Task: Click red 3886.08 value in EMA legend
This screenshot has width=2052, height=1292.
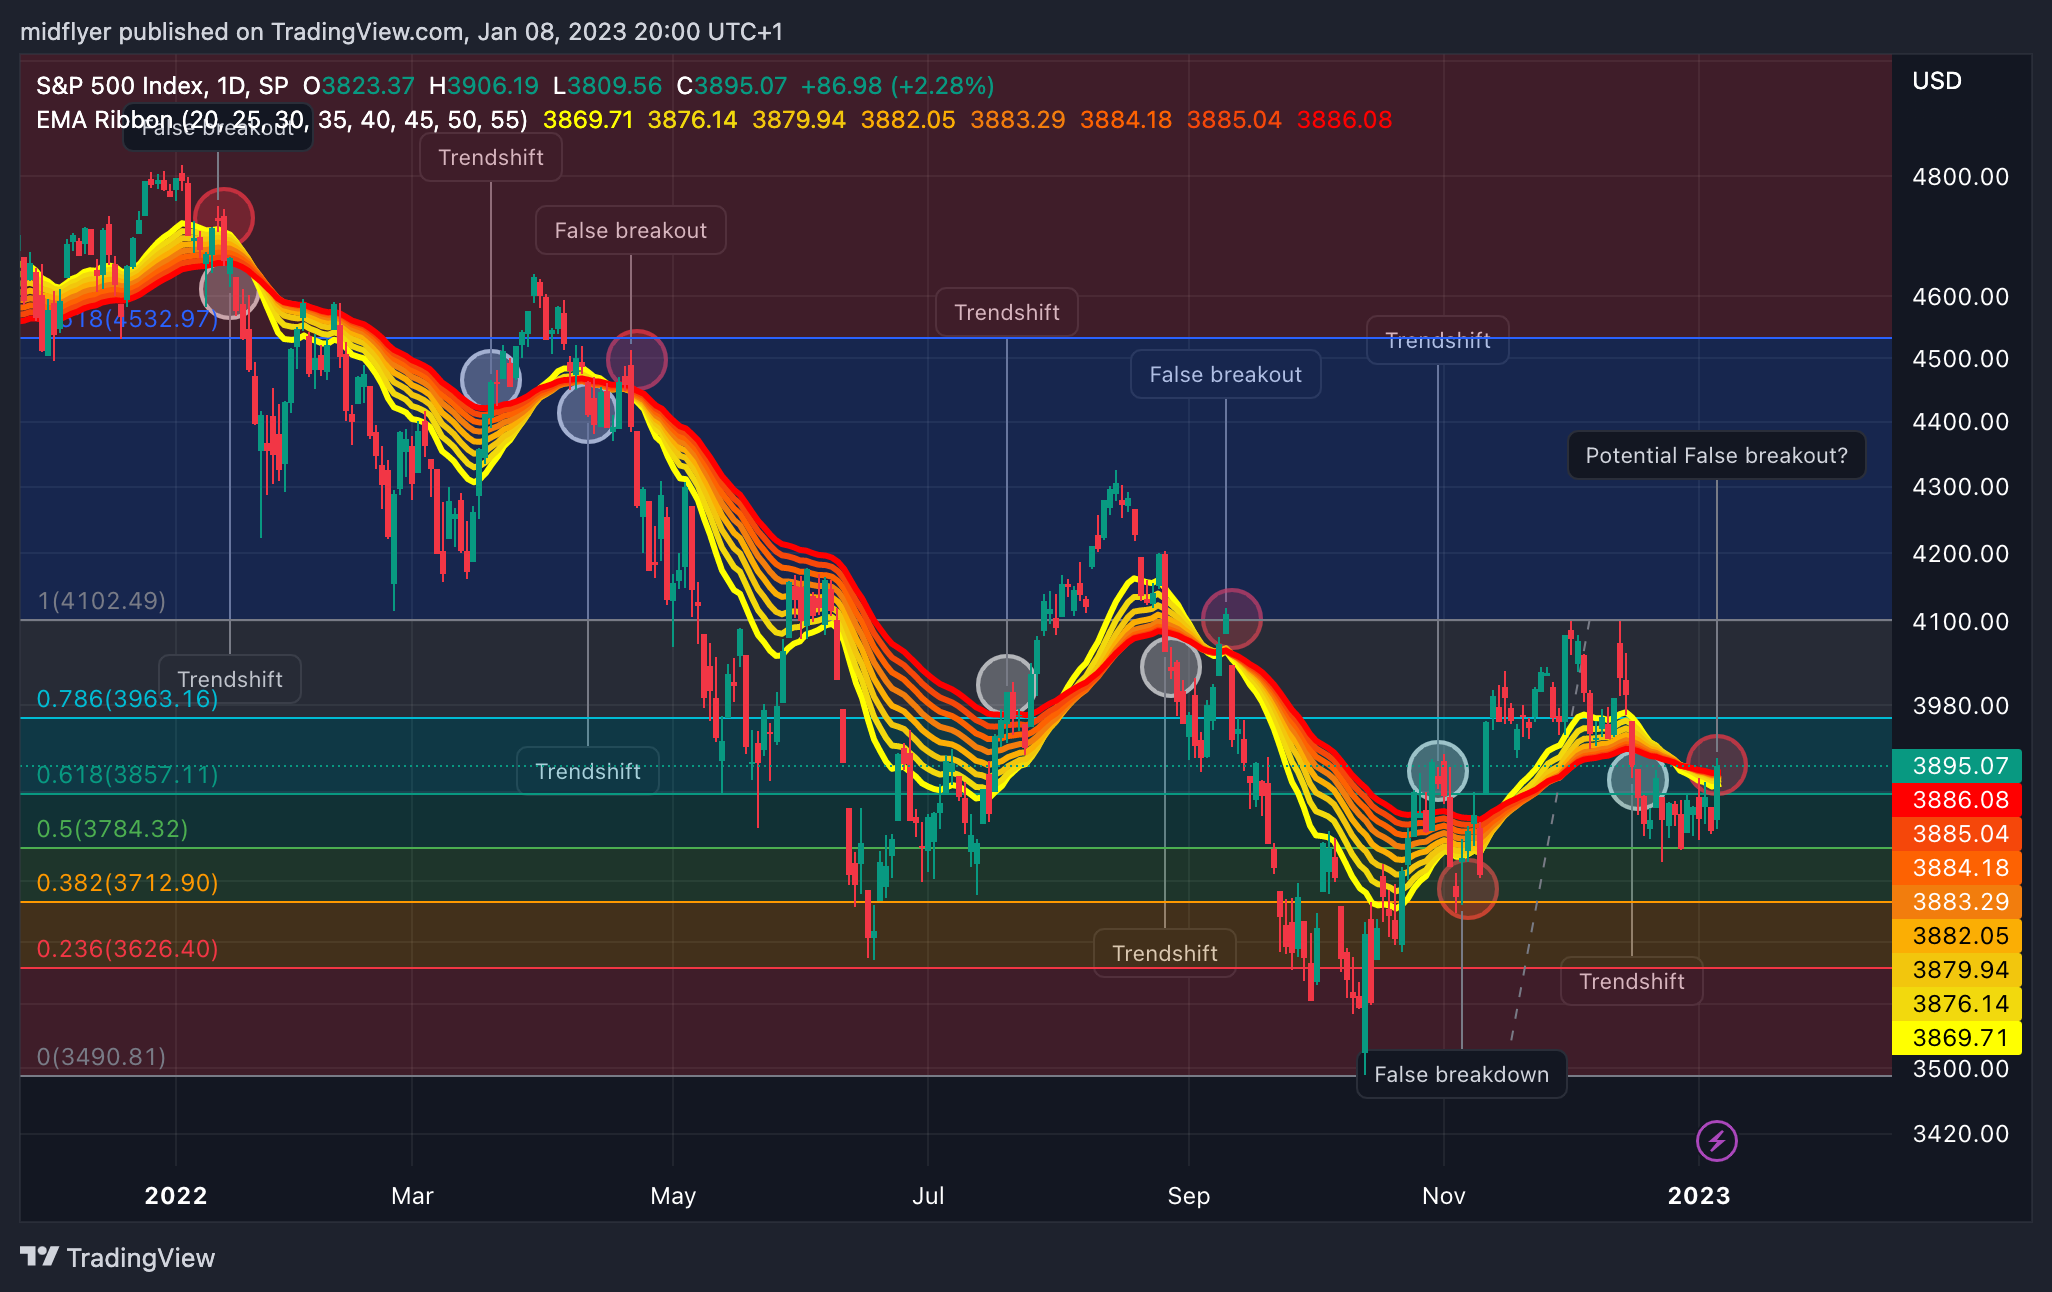Action: coord(1344,120)
